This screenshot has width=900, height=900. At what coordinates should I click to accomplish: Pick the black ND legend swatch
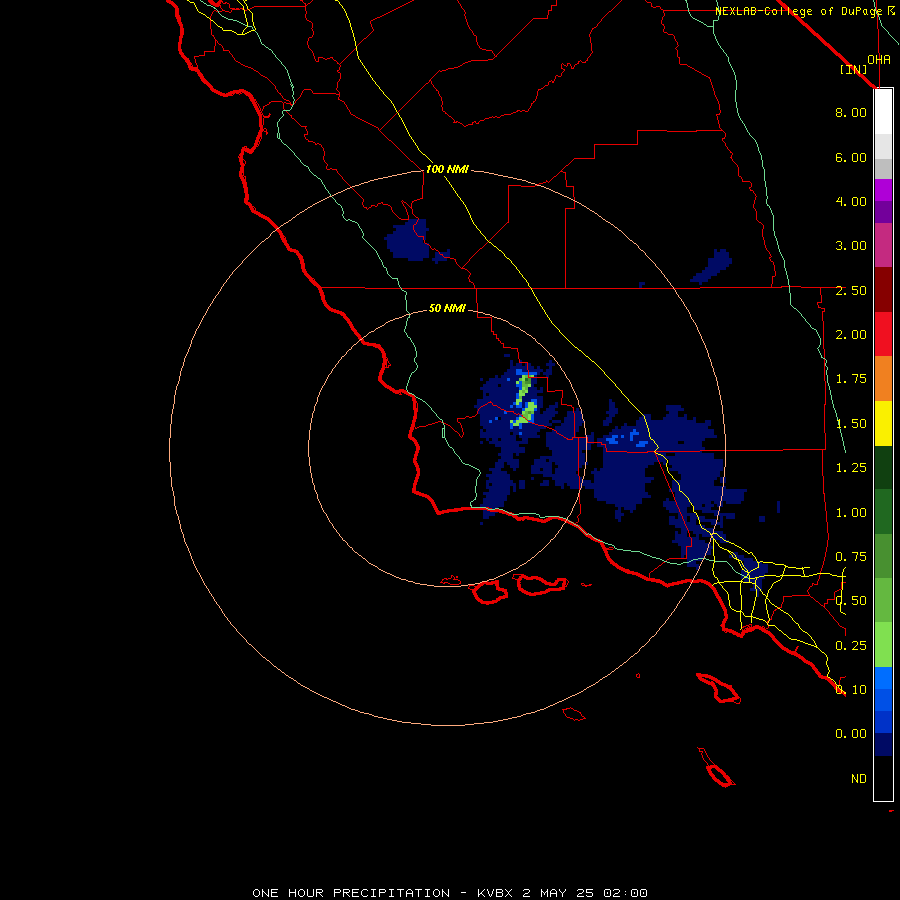pyautogui.click(x=883, y=778)
